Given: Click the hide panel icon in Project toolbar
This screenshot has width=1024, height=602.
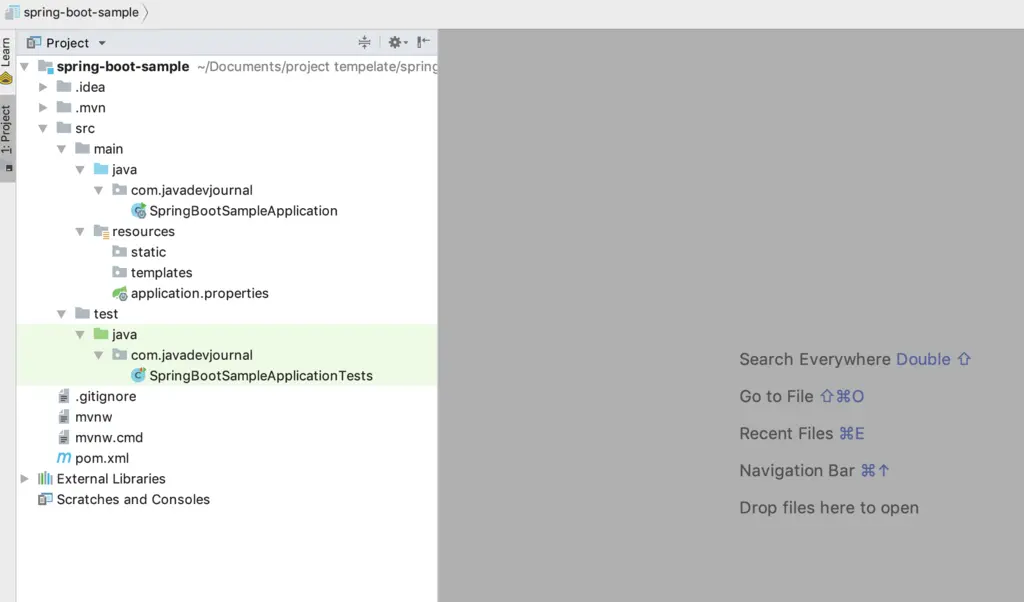Looking at the screenshot, I should pos(423,42).
